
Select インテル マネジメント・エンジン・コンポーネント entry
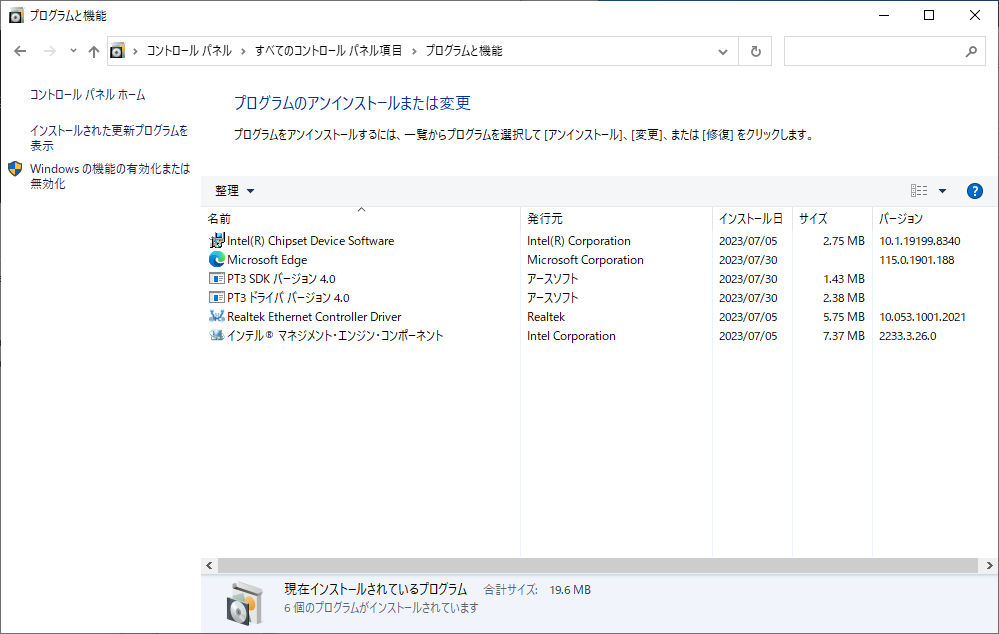tap(335, 336)
